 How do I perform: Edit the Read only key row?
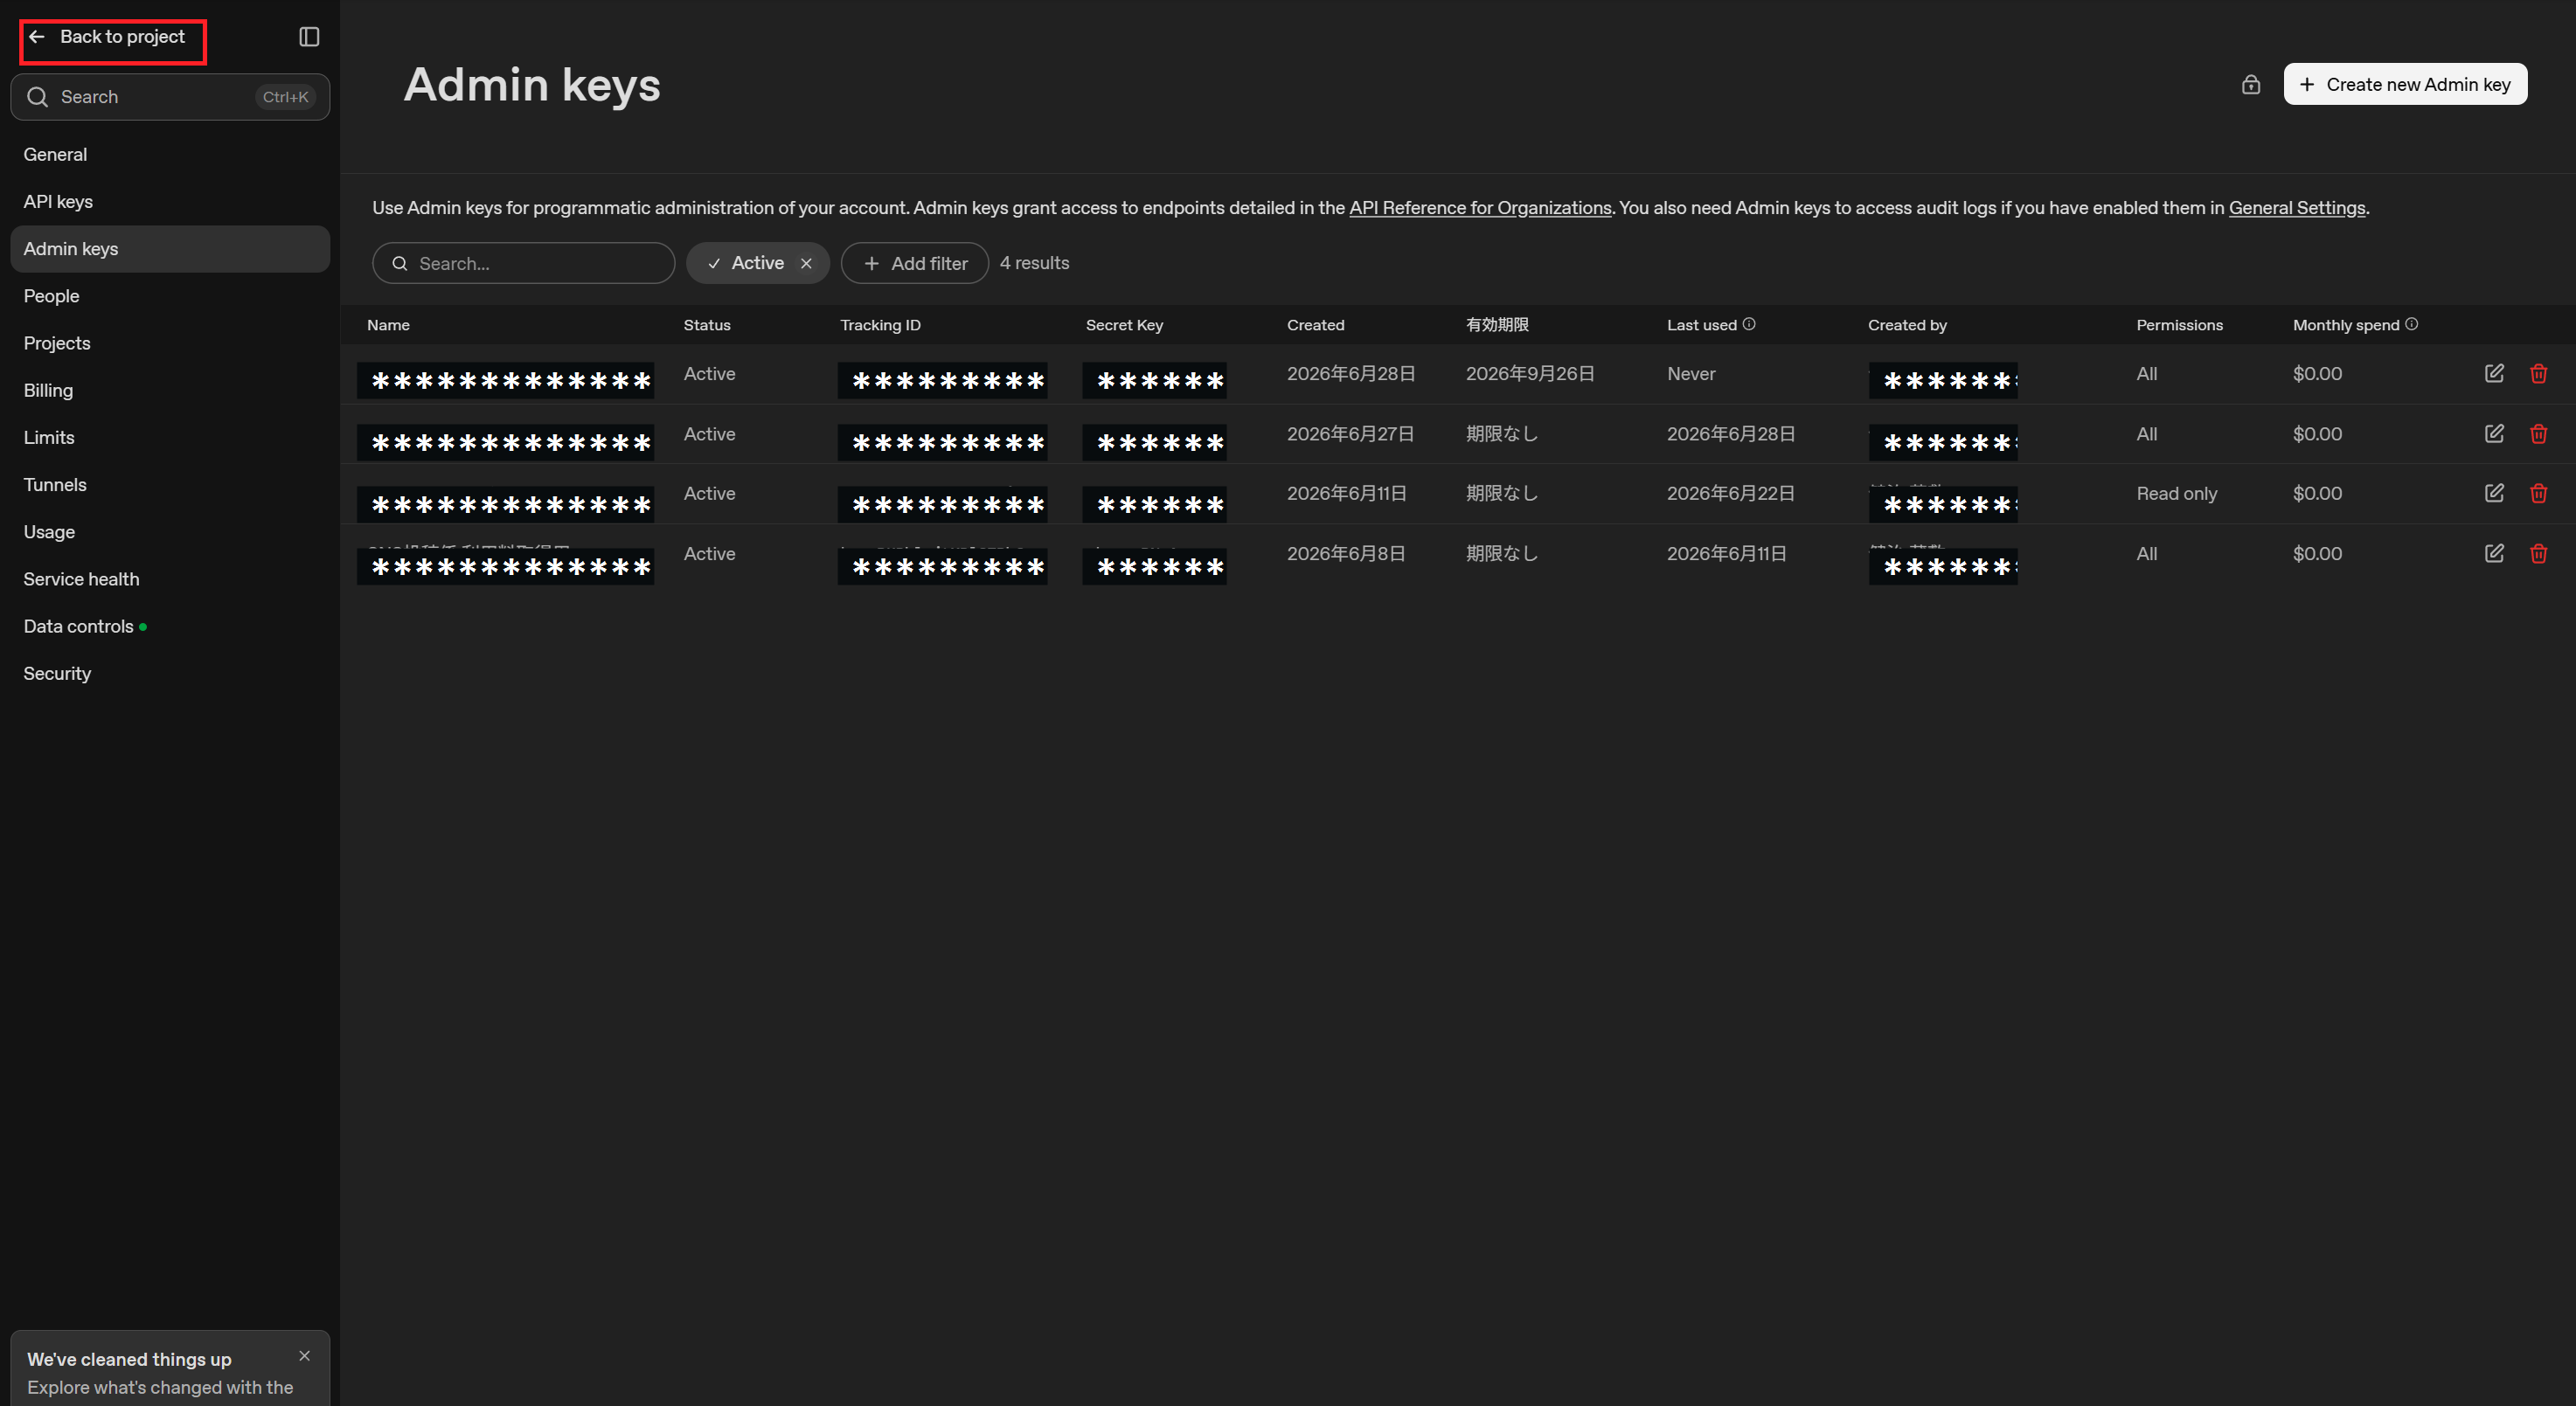(2494, 493)
